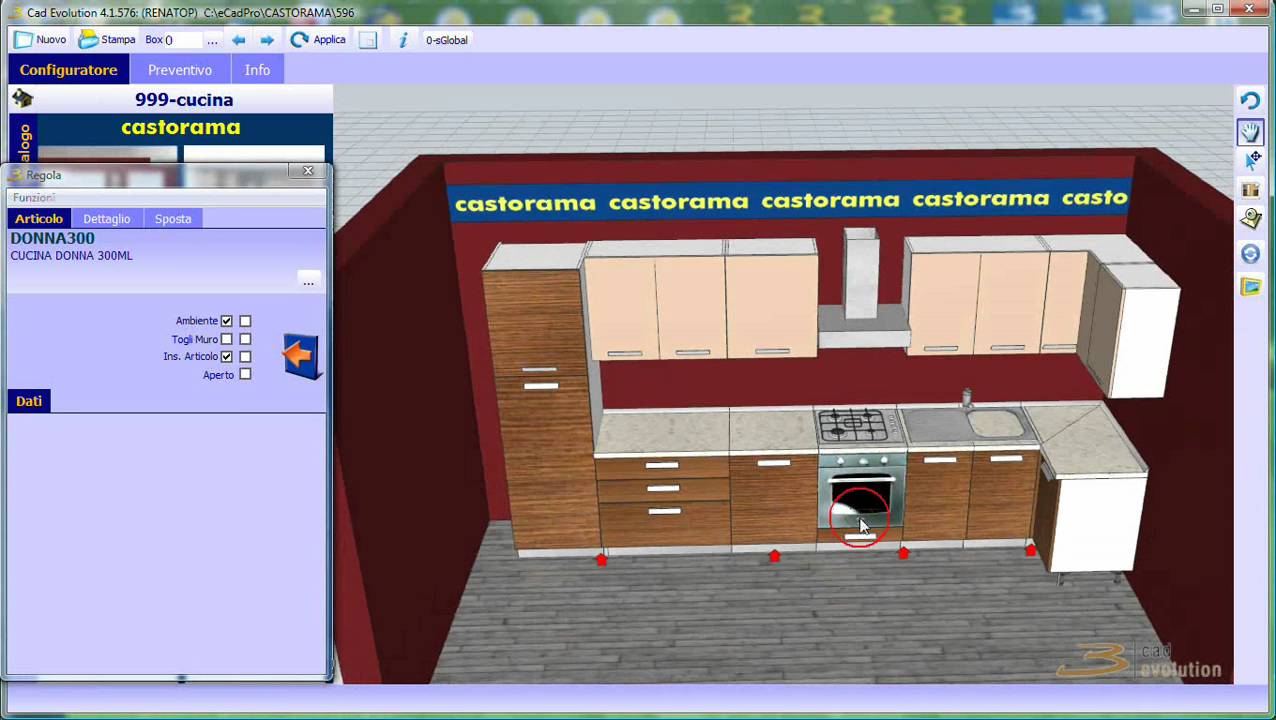Click the leftmost red floor marker
The height and width of the screenshot is (720, 1276).
(601, 560)
